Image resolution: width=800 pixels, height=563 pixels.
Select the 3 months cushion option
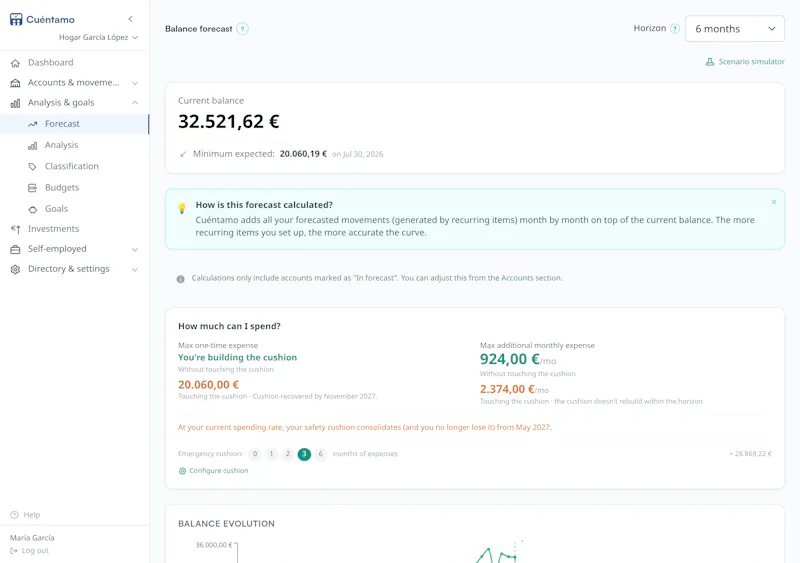[304, 454]
